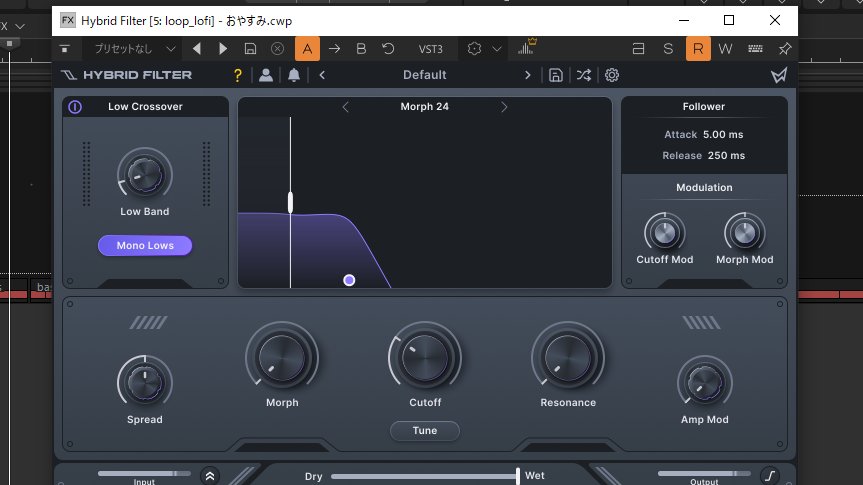This screenshot has height=485, width=863.
Task: Open the preset name dropdown
Action: [134, 49]
